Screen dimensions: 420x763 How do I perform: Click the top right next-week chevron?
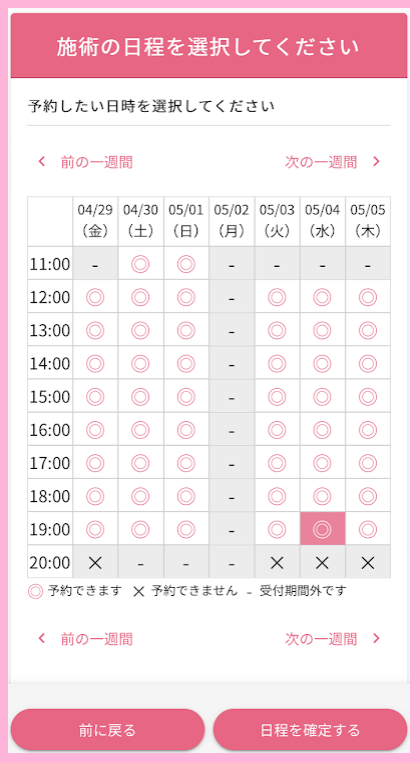pyautogui.click(x=376, y=162)
